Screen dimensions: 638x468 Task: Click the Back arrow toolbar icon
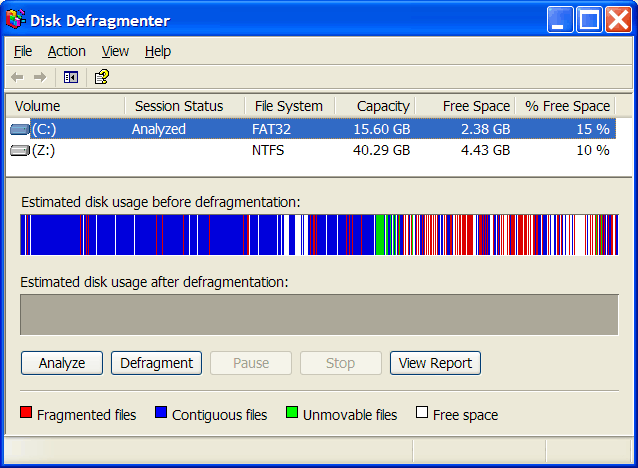(17, 77)
